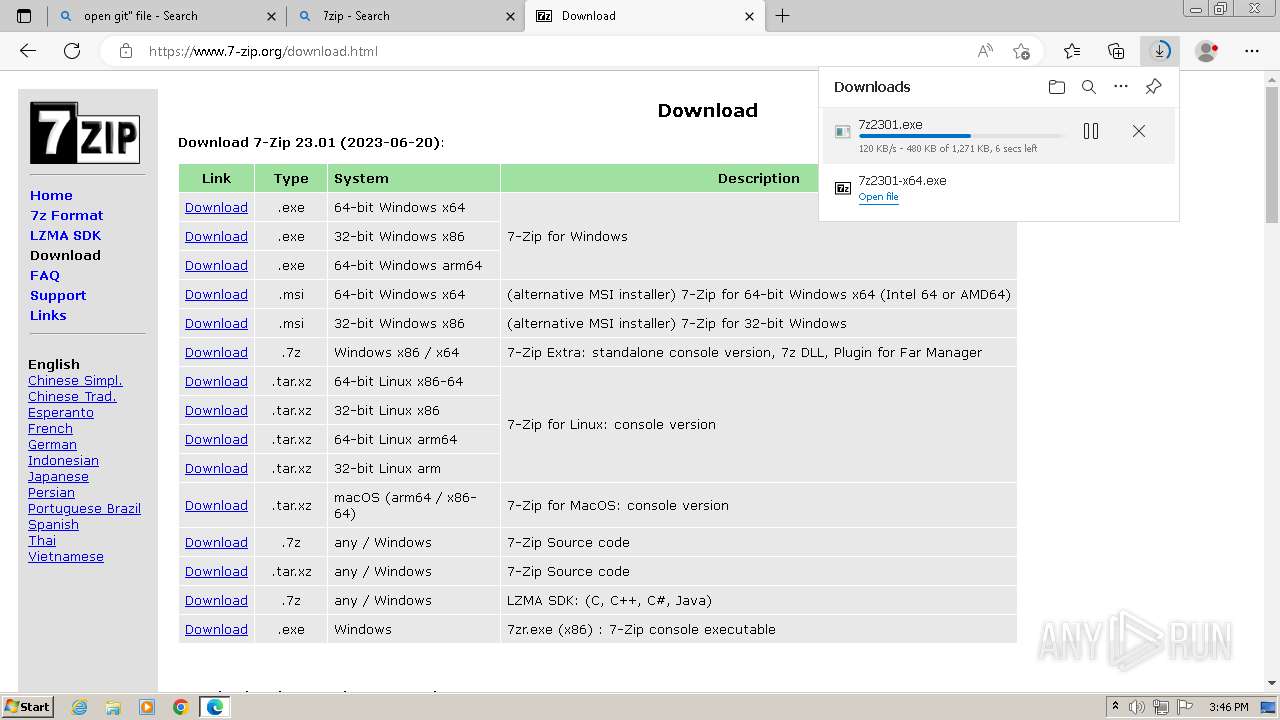Click Open file under 7z2301-x64.exe
Screen dimensions: 1280x720
(x=878, y=197)
